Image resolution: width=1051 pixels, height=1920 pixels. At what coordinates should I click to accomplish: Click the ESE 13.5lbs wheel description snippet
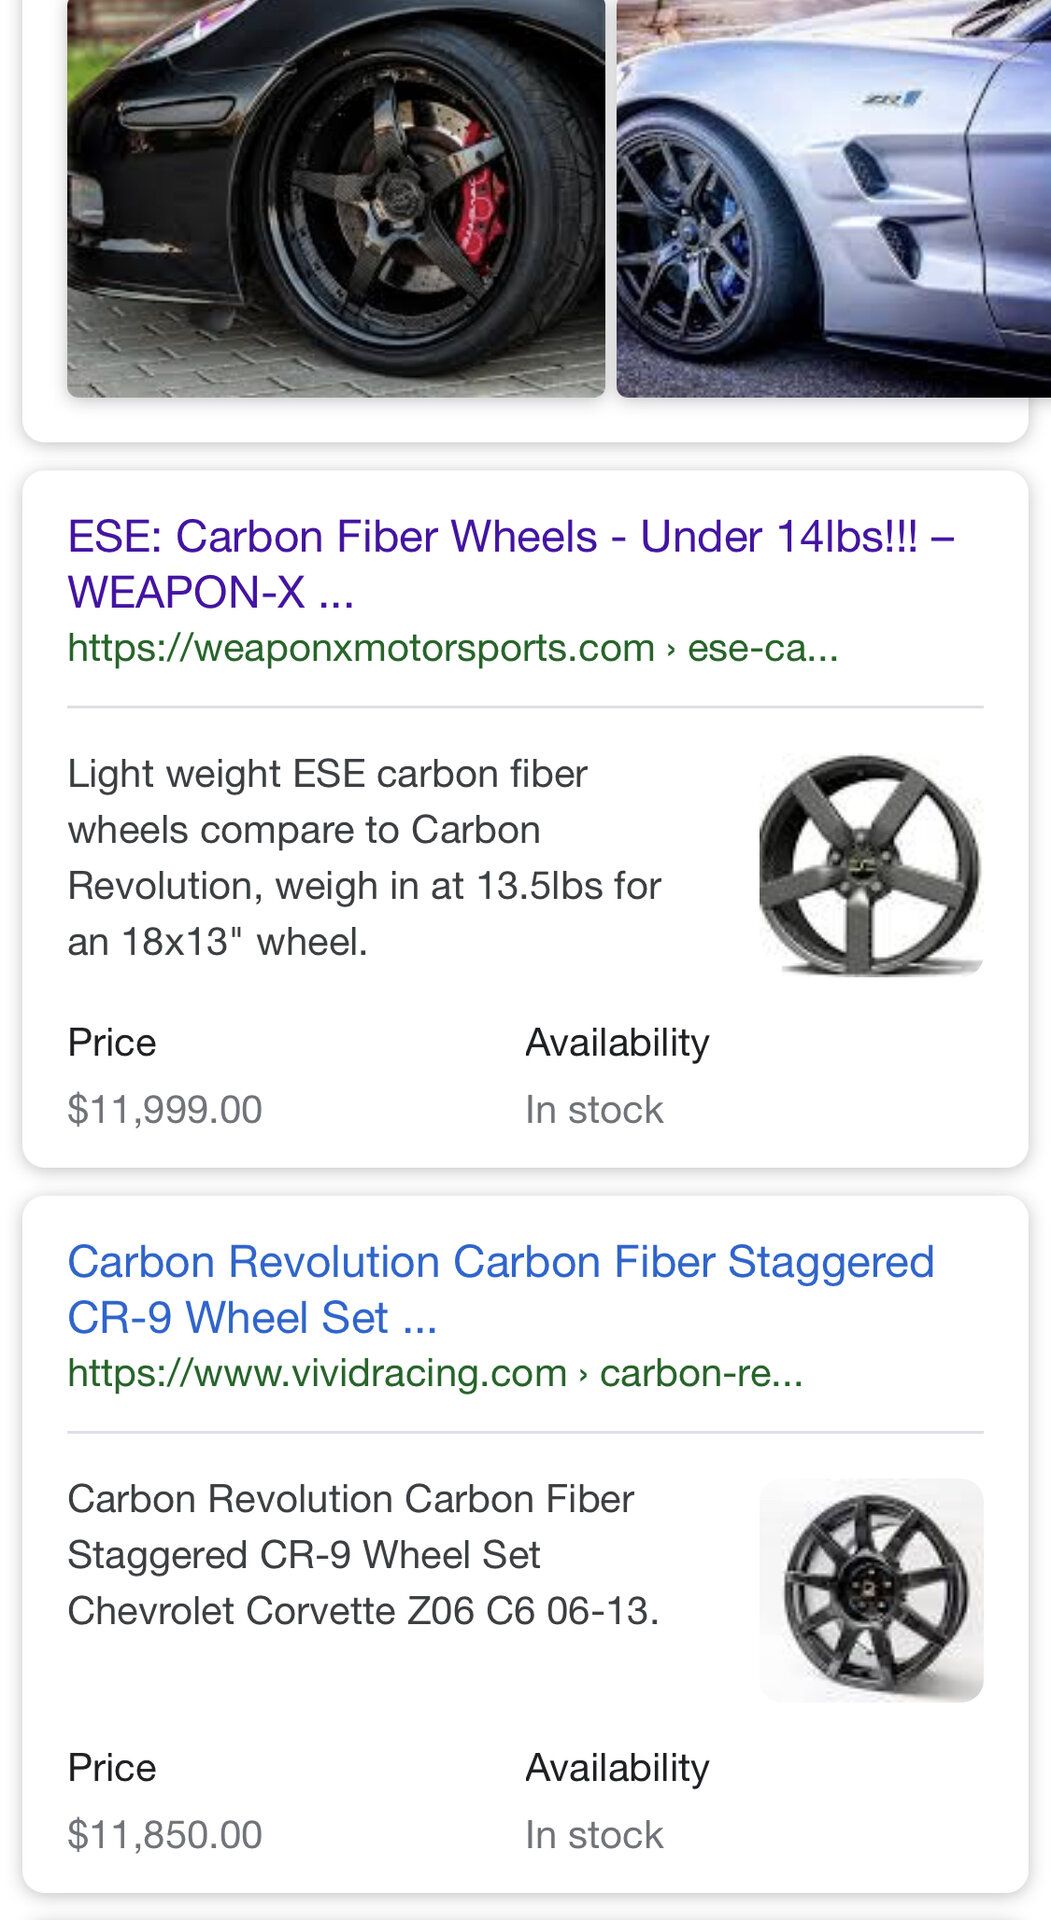point(364,857)
